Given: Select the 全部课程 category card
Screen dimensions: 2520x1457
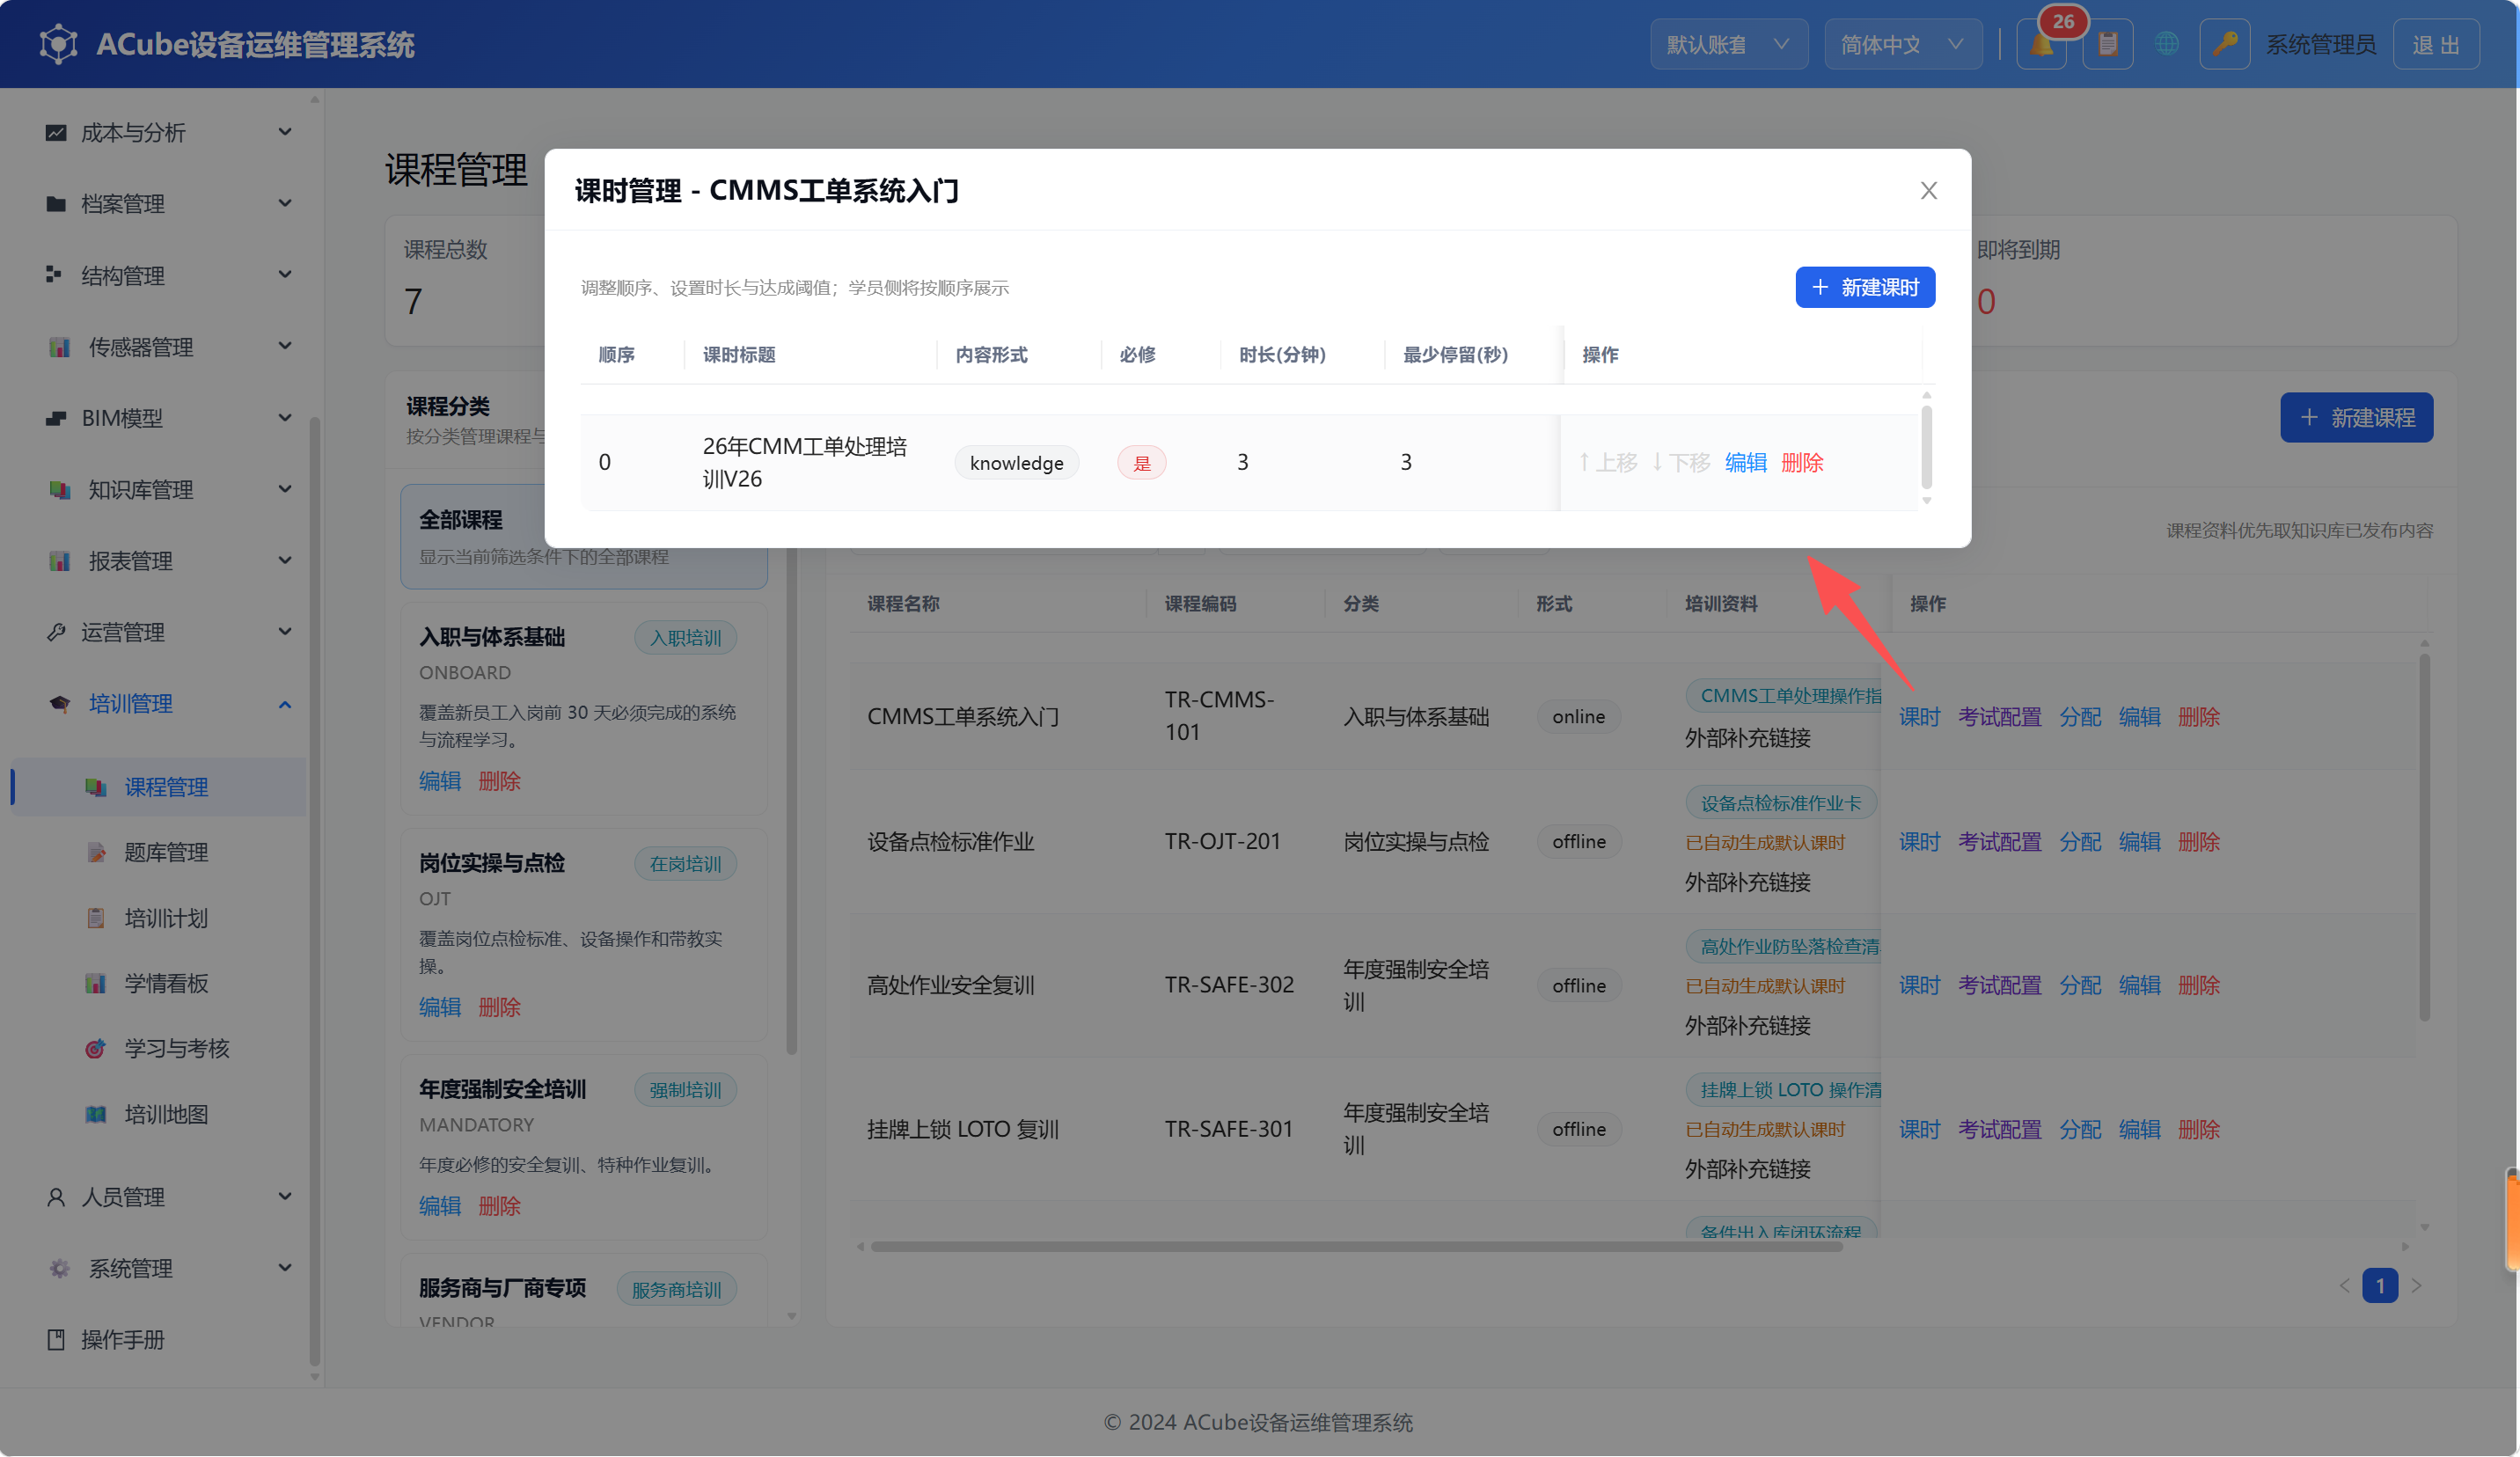Looking at the screenshot, I should click(583, 537).
